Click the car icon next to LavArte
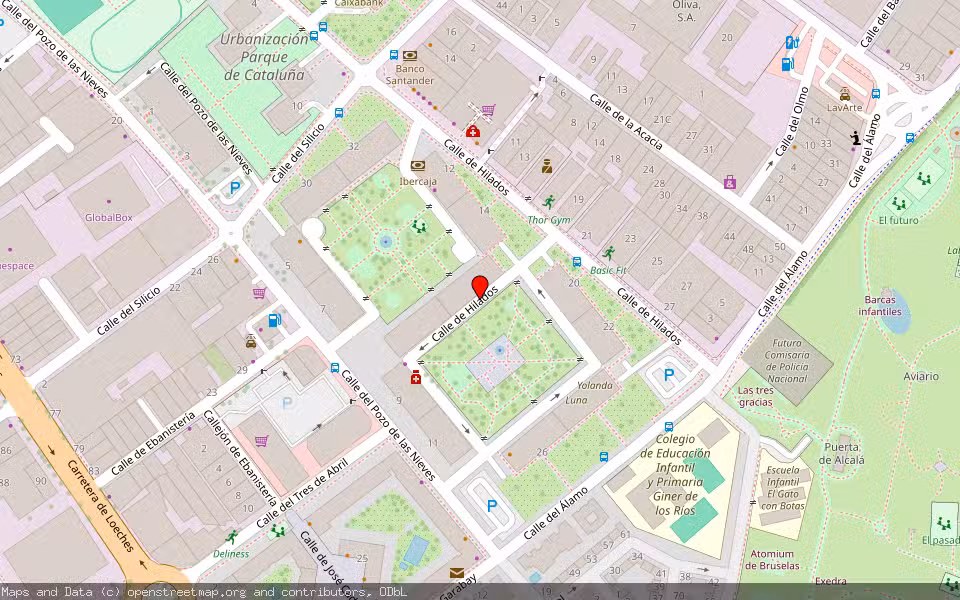Viewport: 960px width, 600px height. (844, 94)
